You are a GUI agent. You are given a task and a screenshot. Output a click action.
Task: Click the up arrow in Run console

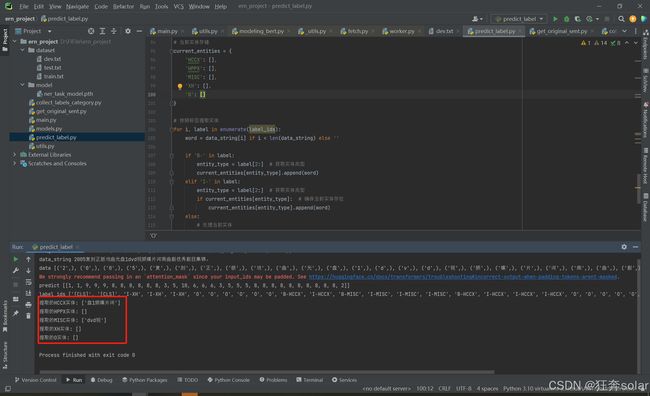coord(28,259)
